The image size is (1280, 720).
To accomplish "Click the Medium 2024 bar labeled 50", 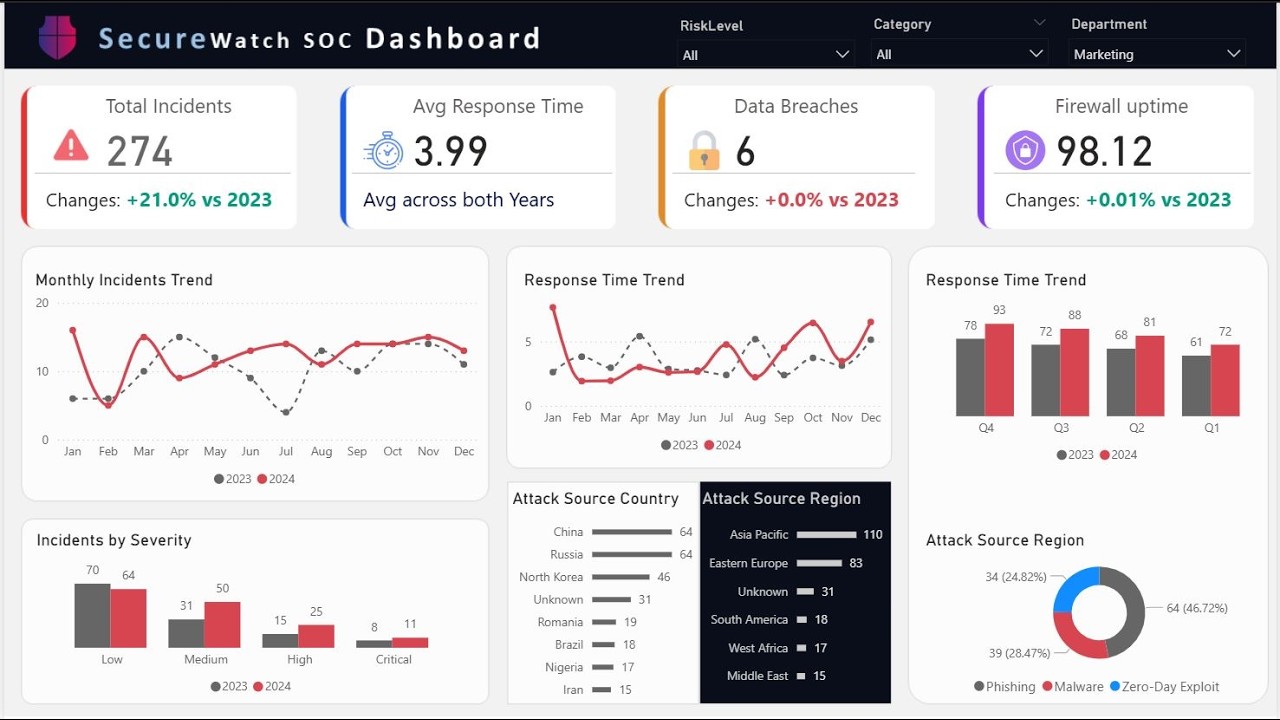I will 222,625.
